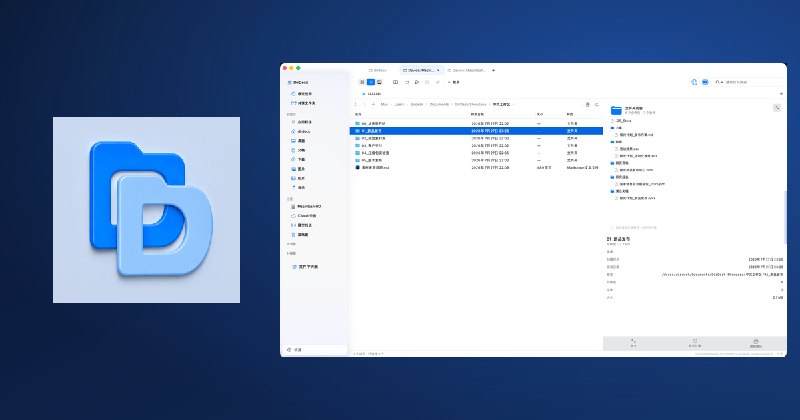Sort by the Size column header
Image resolution: width=800 pixels, height=420 pixels.
coord(540,114)
